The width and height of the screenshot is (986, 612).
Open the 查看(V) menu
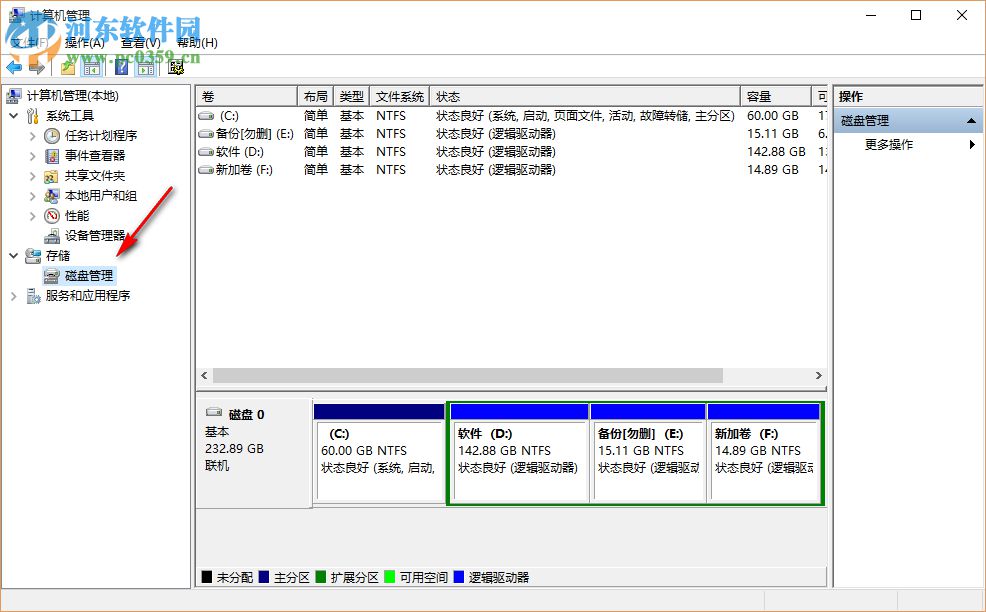(x=137, y=43)
